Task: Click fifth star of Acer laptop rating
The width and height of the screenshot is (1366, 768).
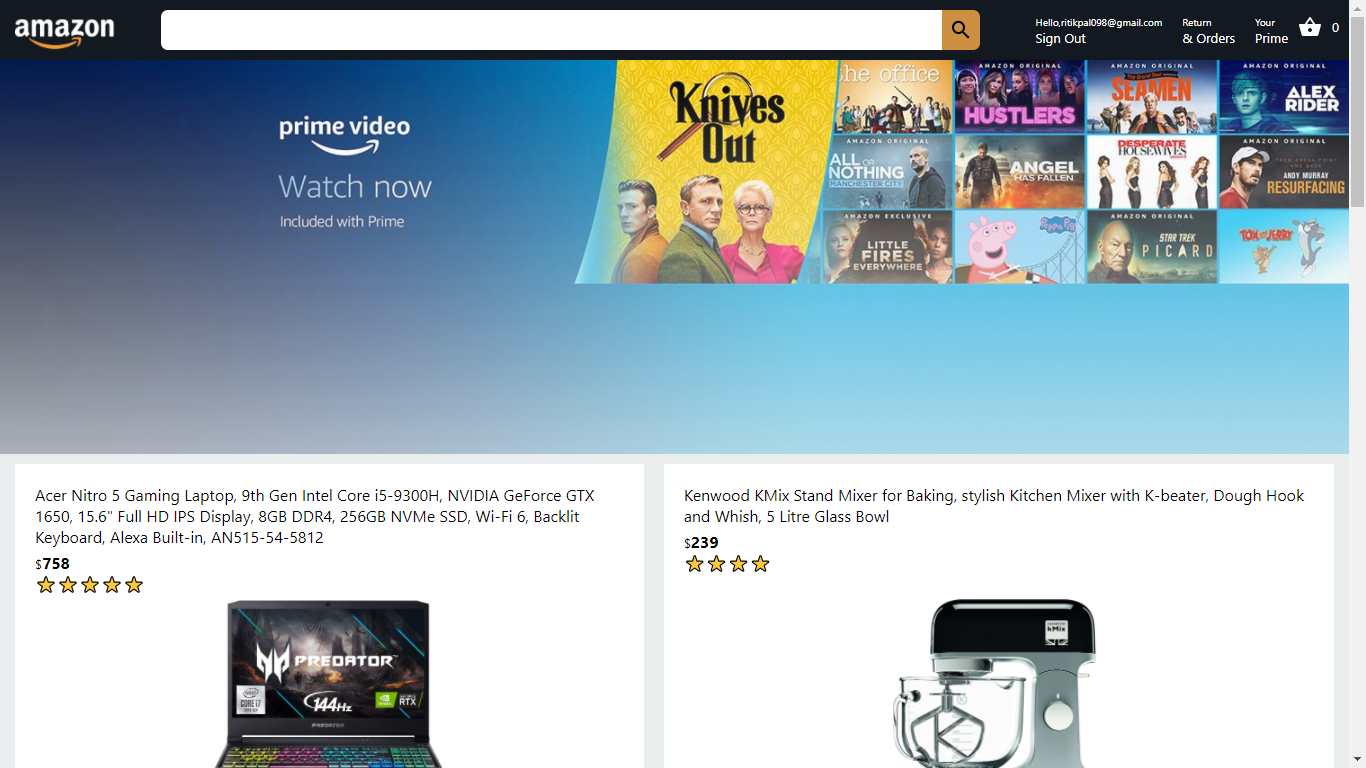Action: coord(134,585)
